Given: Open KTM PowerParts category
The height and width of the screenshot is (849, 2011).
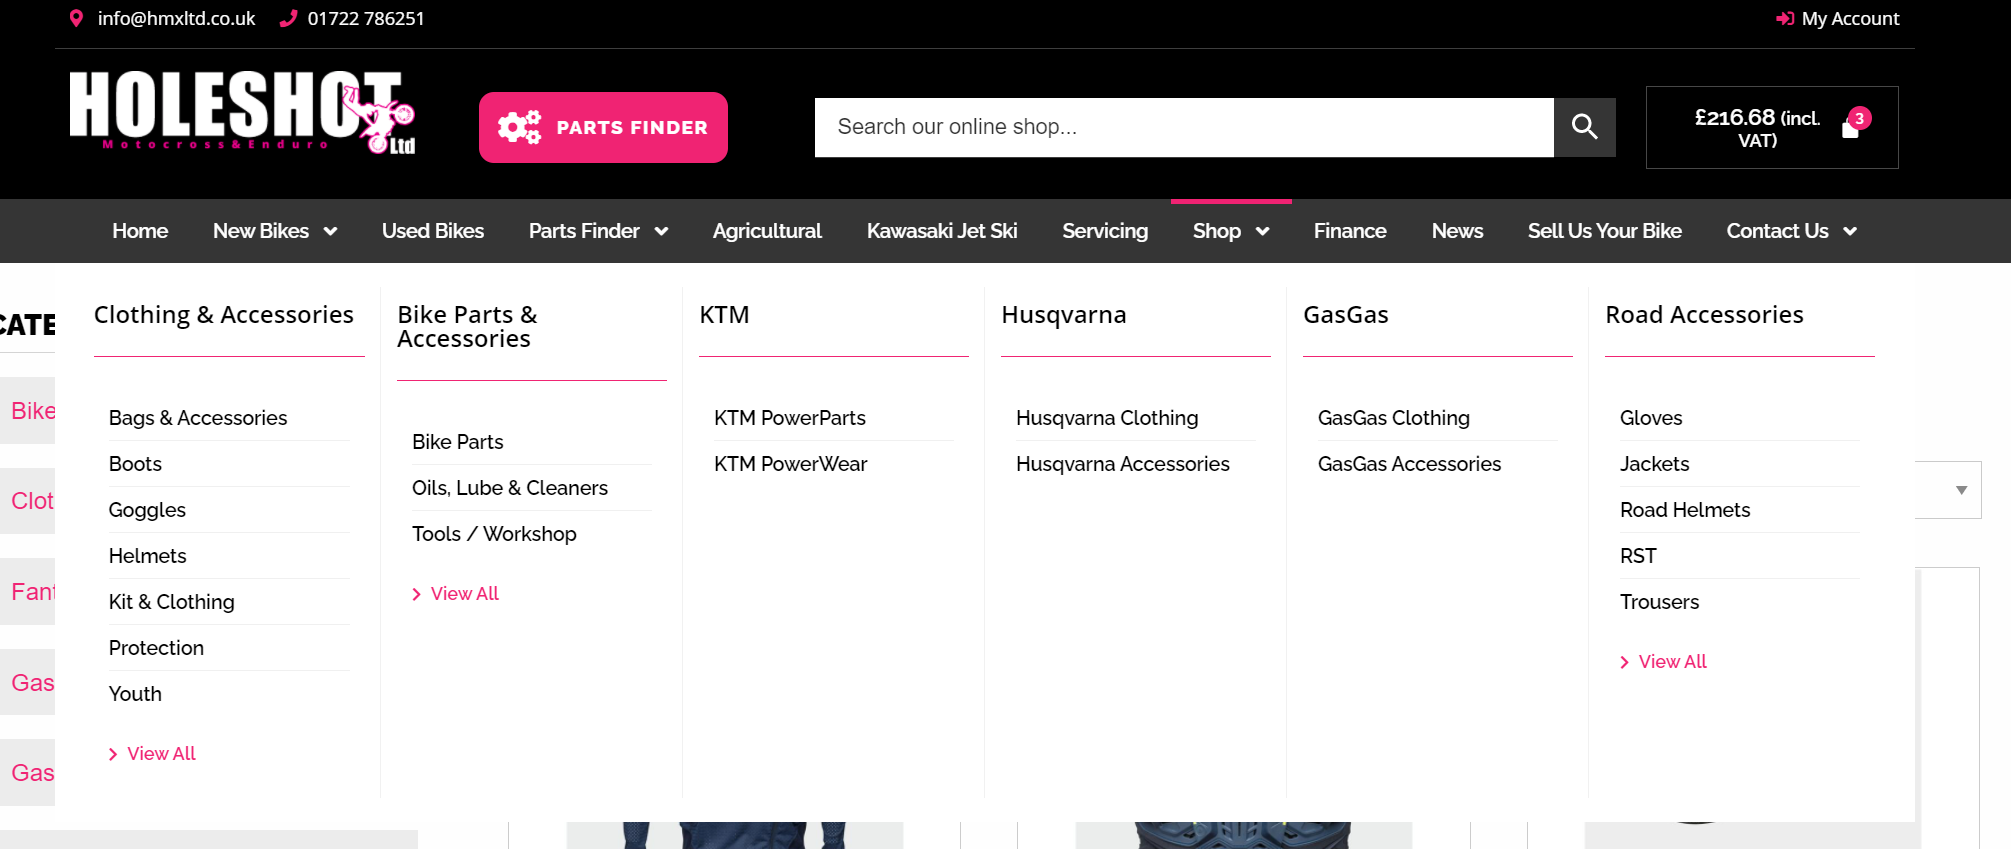Looking at the screenshot, I should 789,418.
